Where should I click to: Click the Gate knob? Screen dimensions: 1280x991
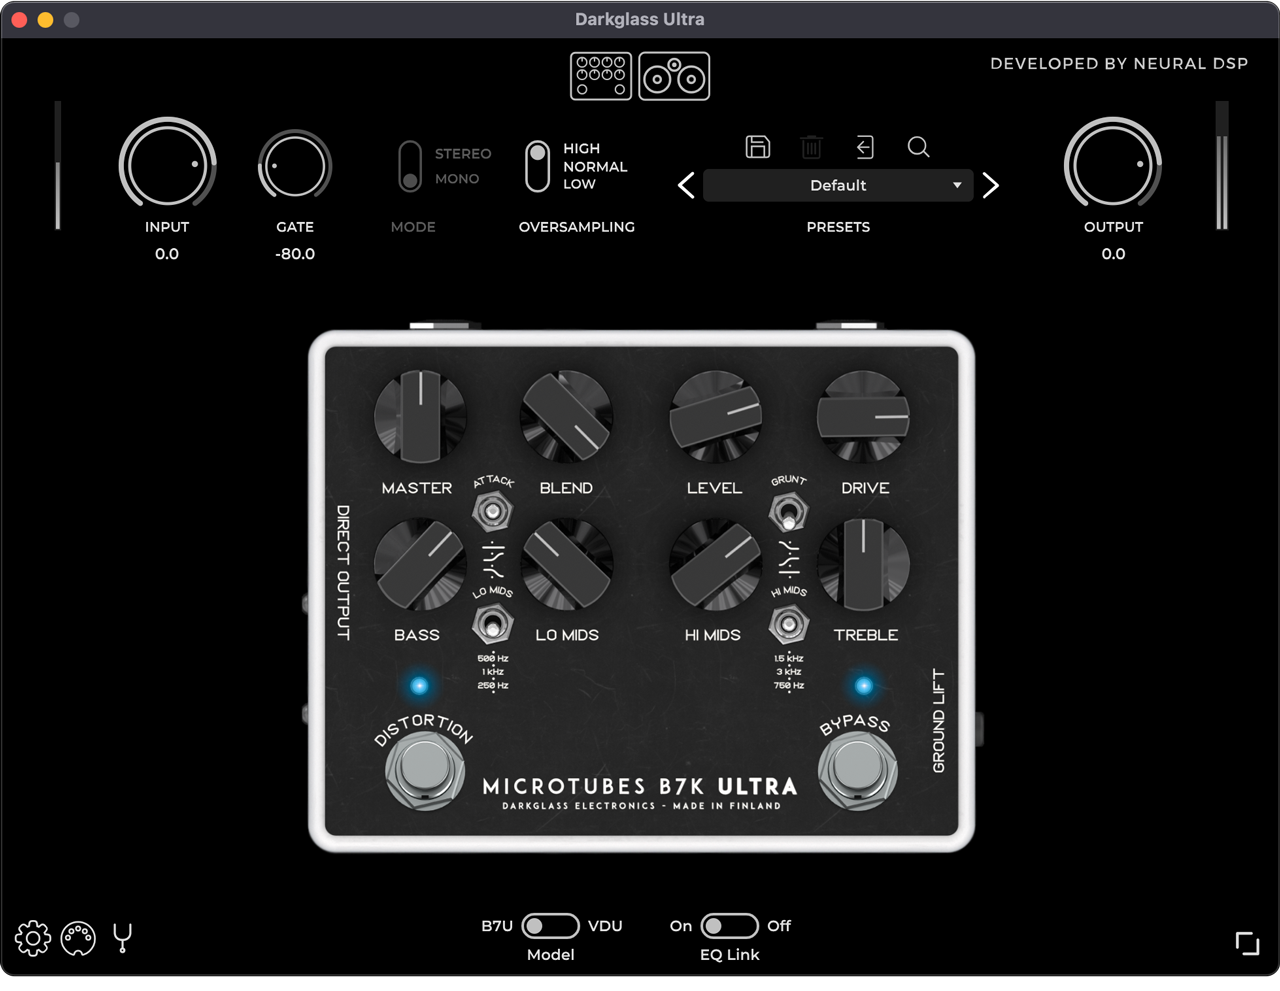295,166
